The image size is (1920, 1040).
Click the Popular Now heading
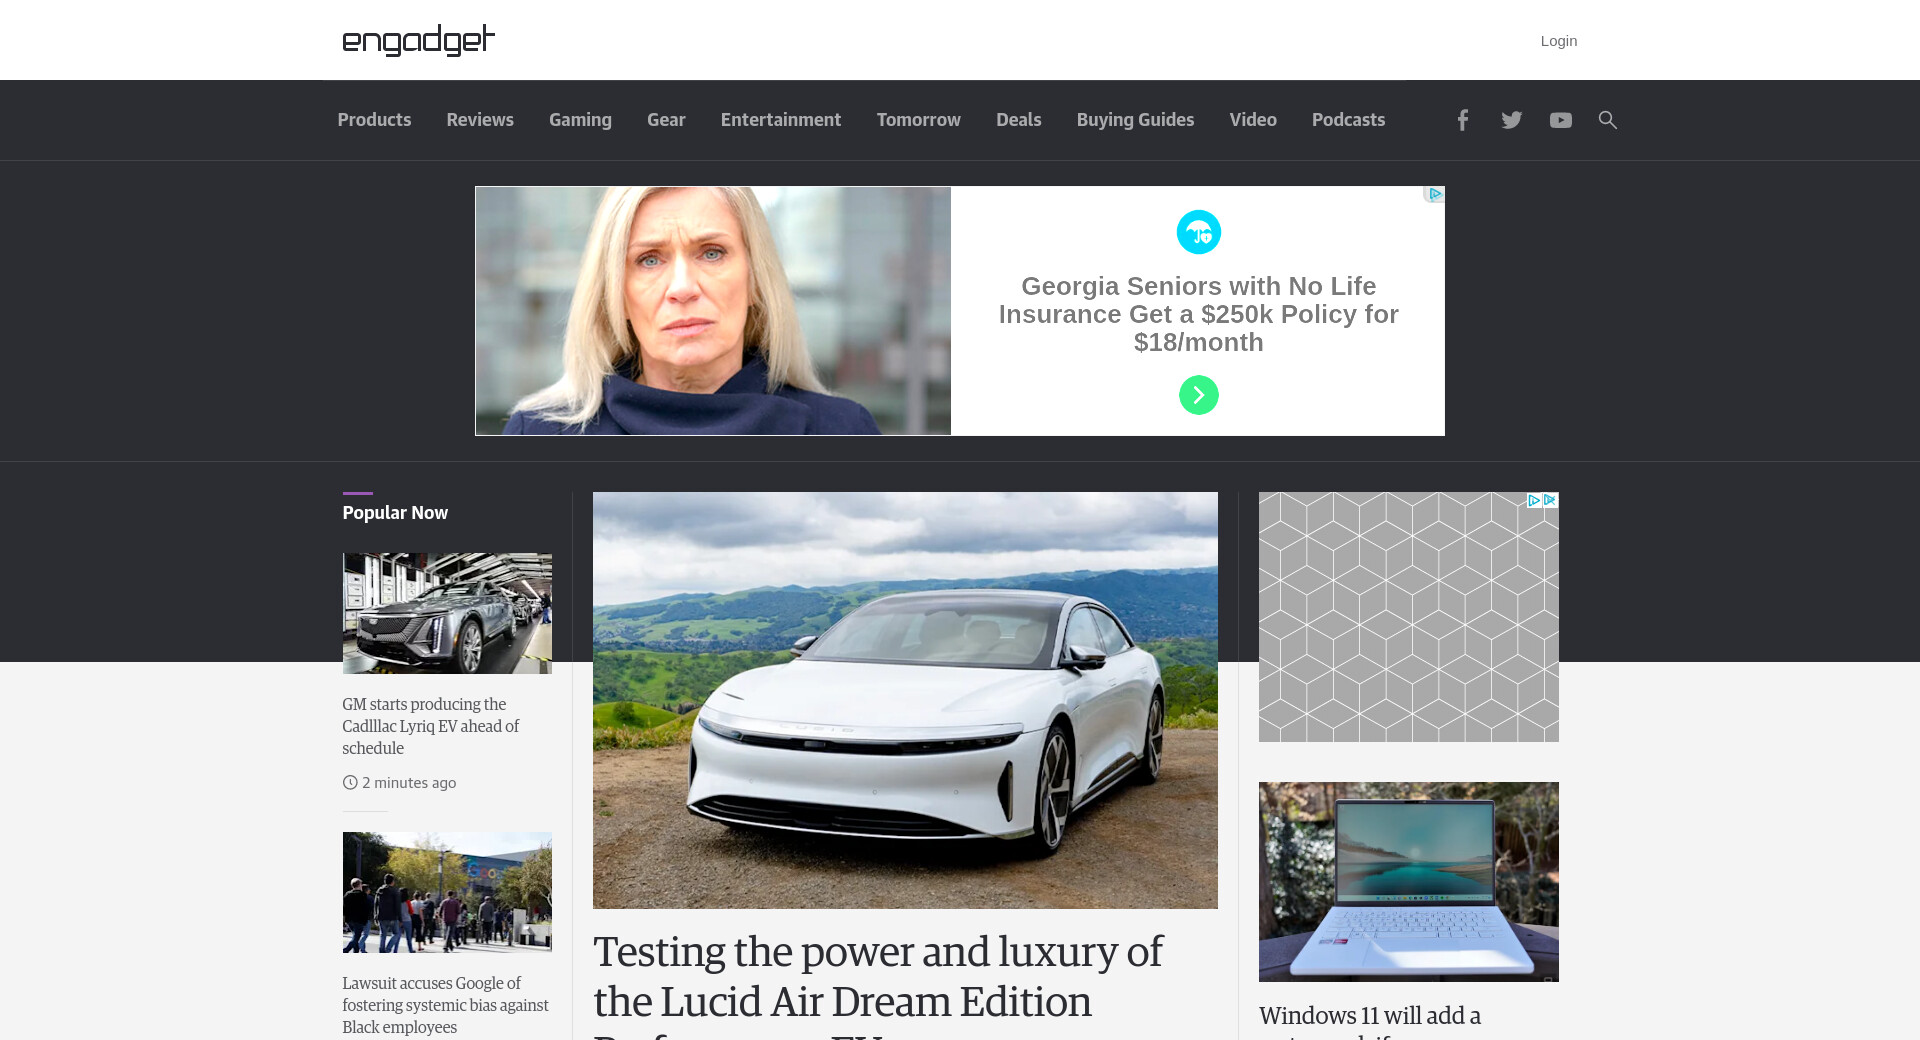395,513
